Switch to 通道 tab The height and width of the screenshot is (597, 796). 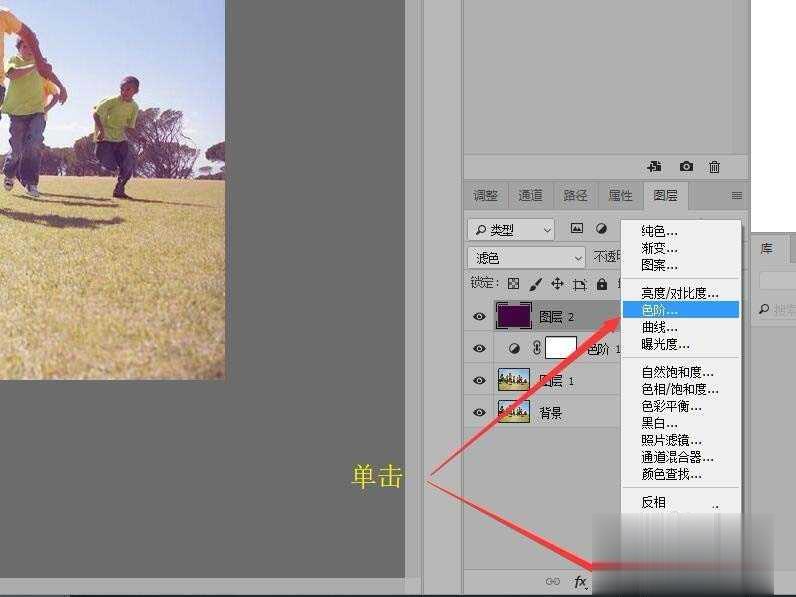(530, 195)
